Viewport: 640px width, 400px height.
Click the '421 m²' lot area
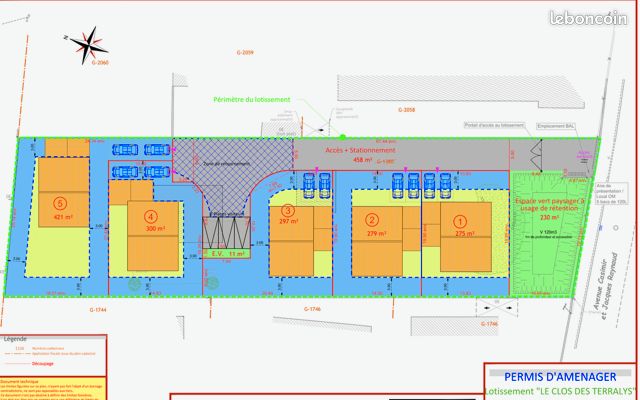pyautogui.click(x=63, y=217)
